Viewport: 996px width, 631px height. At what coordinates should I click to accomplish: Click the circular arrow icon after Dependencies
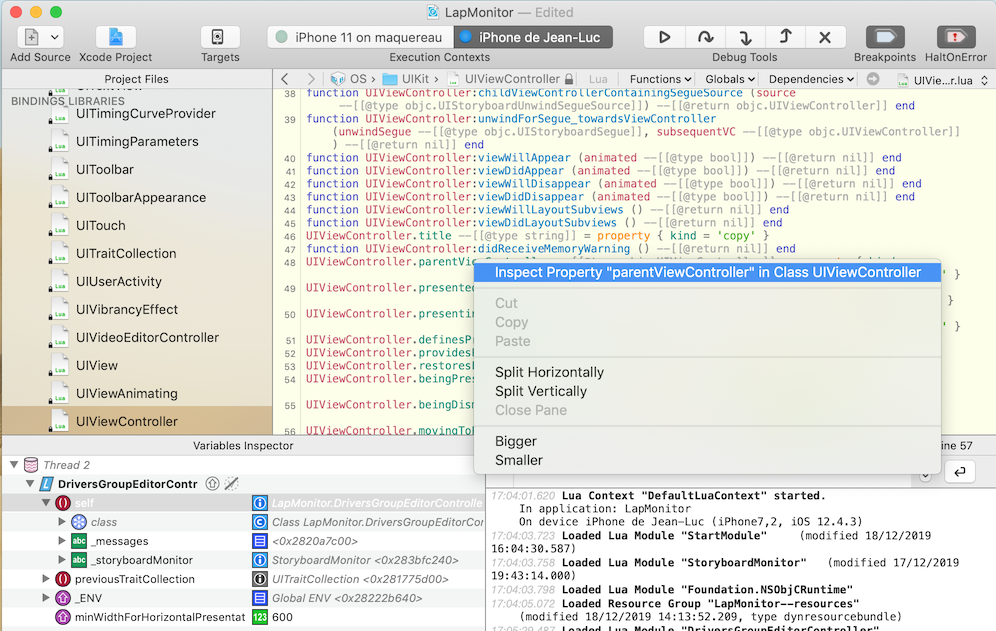873,79
